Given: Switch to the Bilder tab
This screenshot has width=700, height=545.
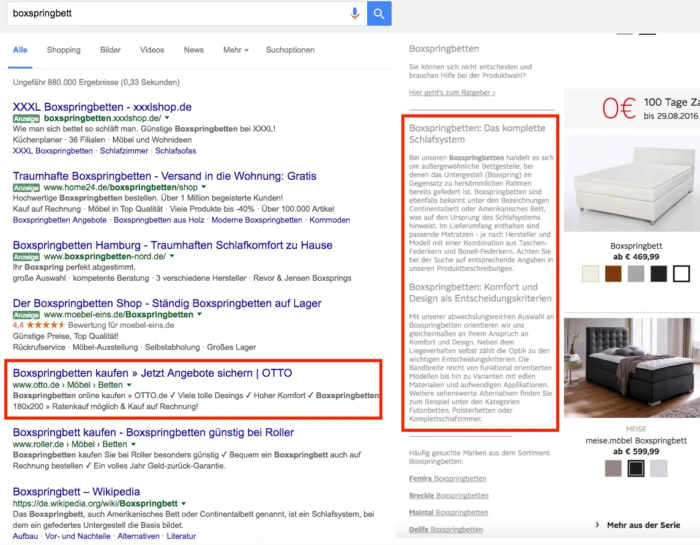Looking at the screenshot, I should point(110,50).
